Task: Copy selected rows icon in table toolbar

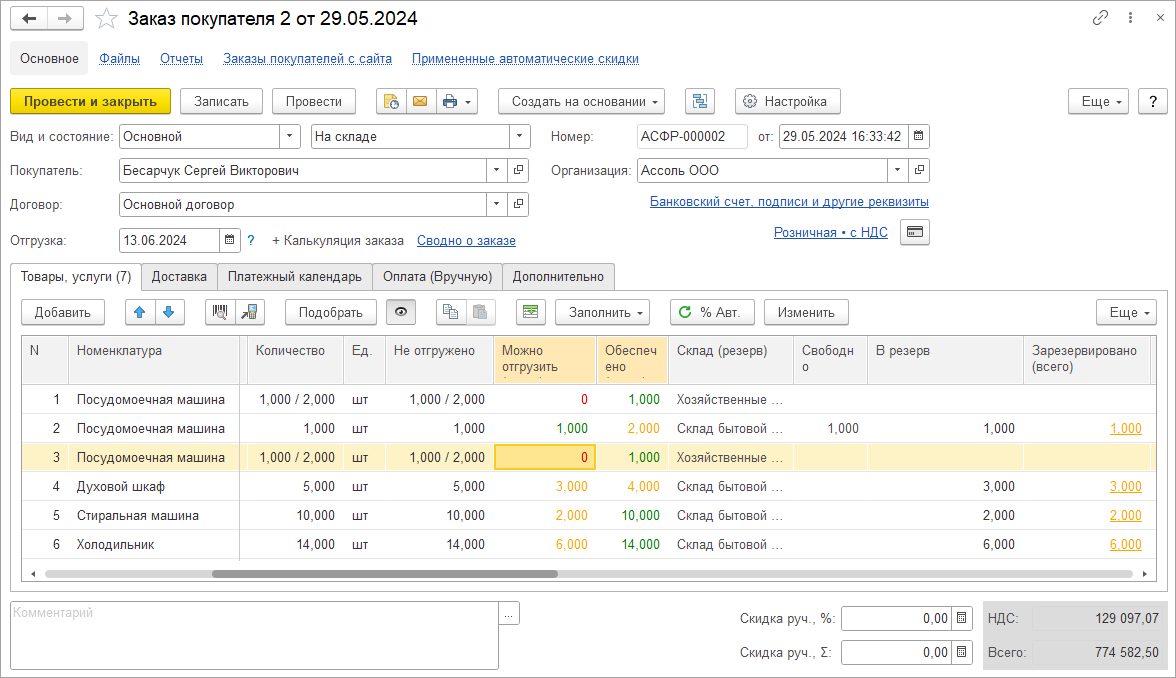Action: pyautogui.click(x=451, y=312)
